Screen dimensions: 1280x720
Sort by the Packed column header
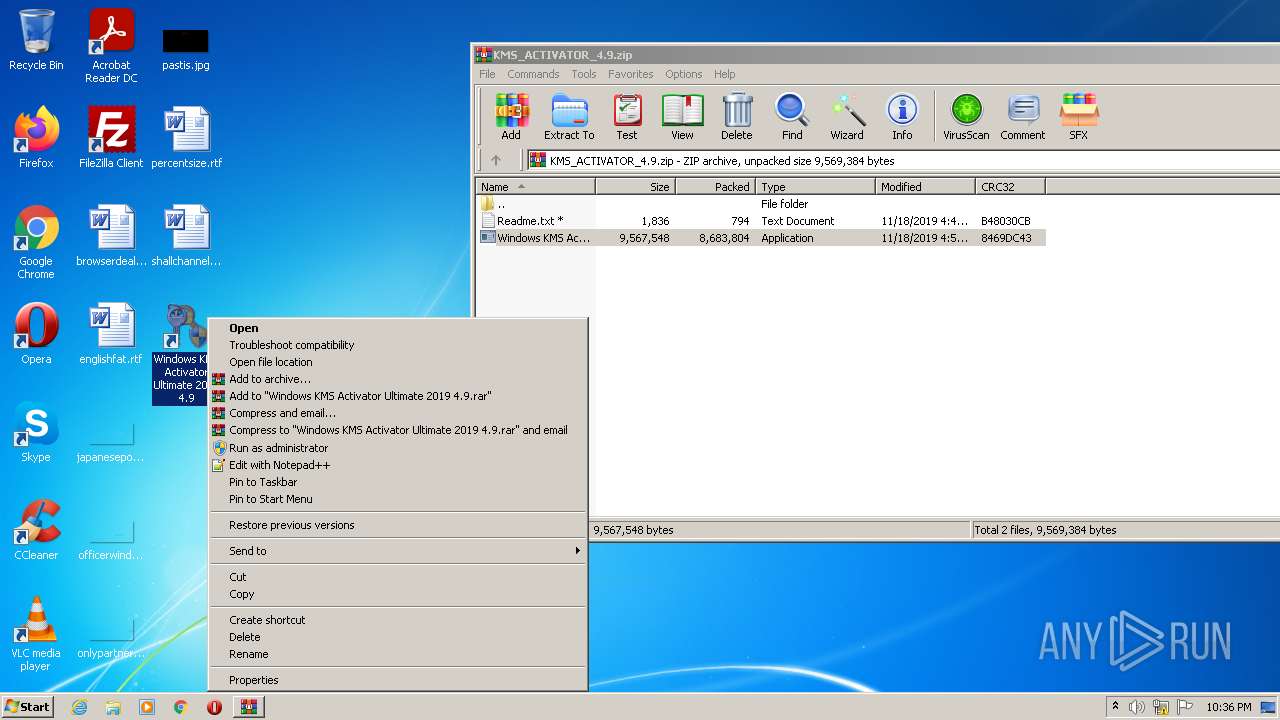pyautogui.click(x=716, y=187)
